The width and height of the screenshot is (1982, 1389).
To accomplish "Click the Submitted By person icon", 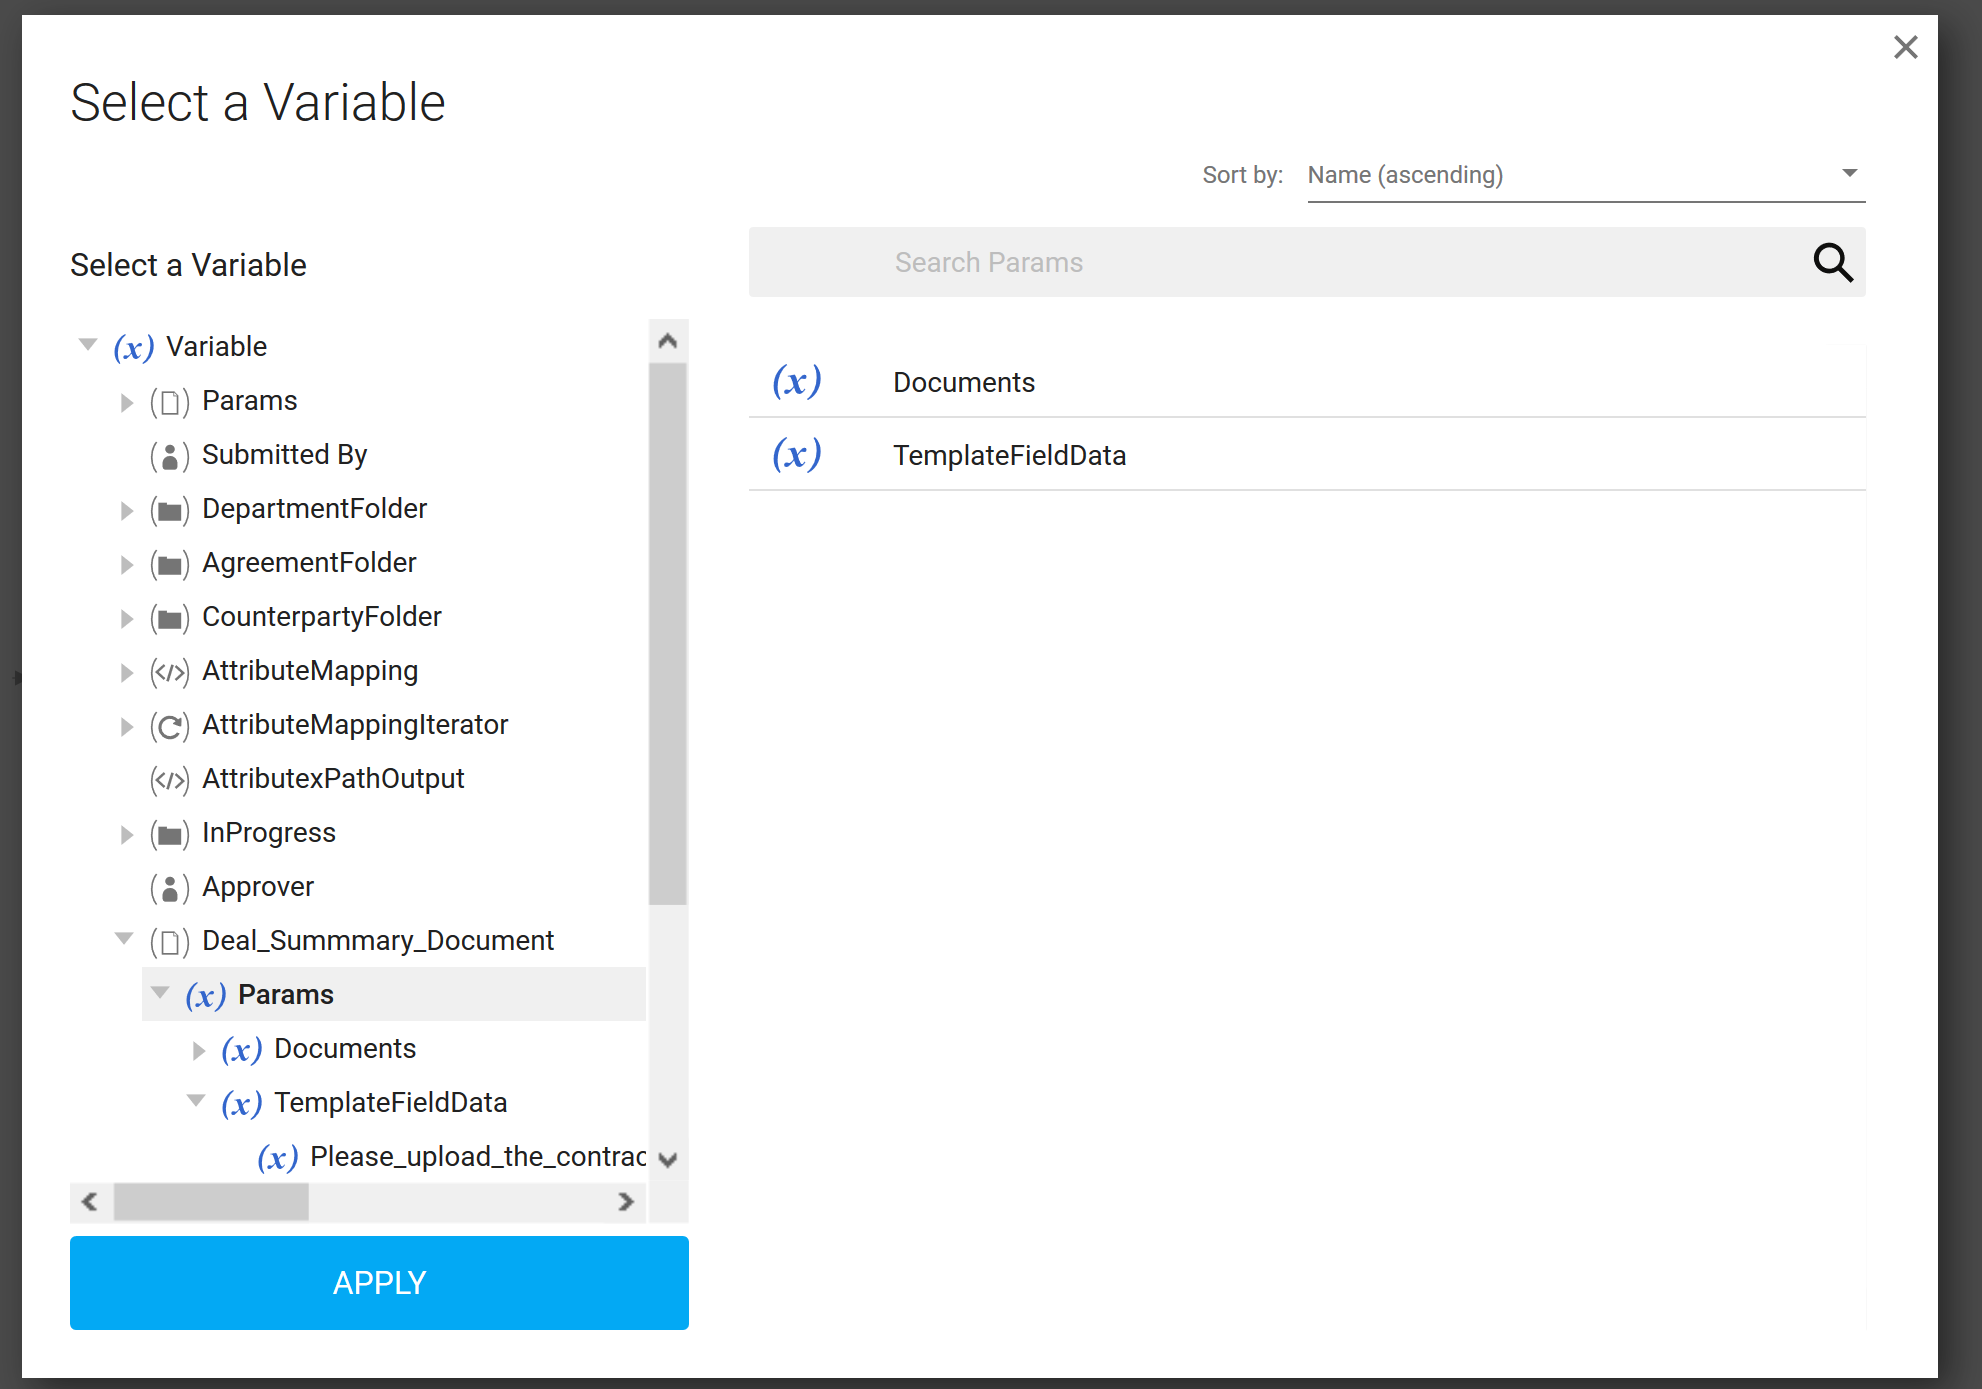I will click(170, 456).
